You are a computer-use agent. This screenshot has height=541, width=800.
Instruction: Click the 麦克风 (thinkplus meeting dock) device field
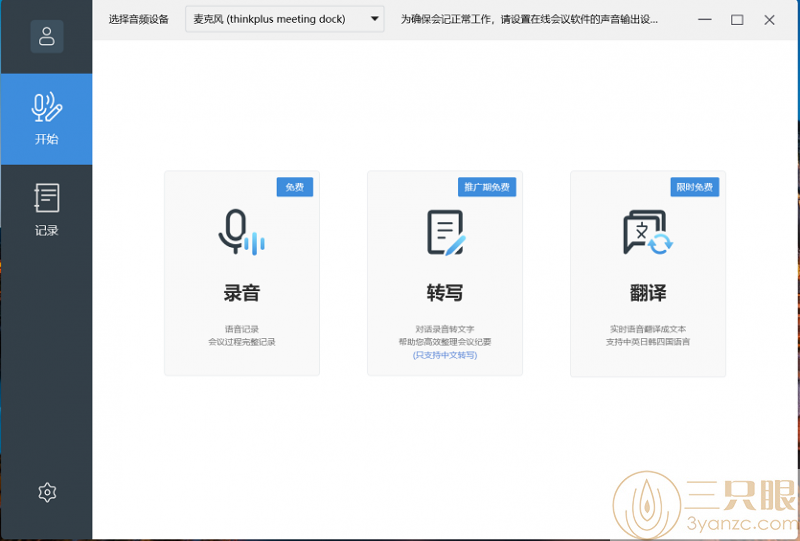coord(285,19)
